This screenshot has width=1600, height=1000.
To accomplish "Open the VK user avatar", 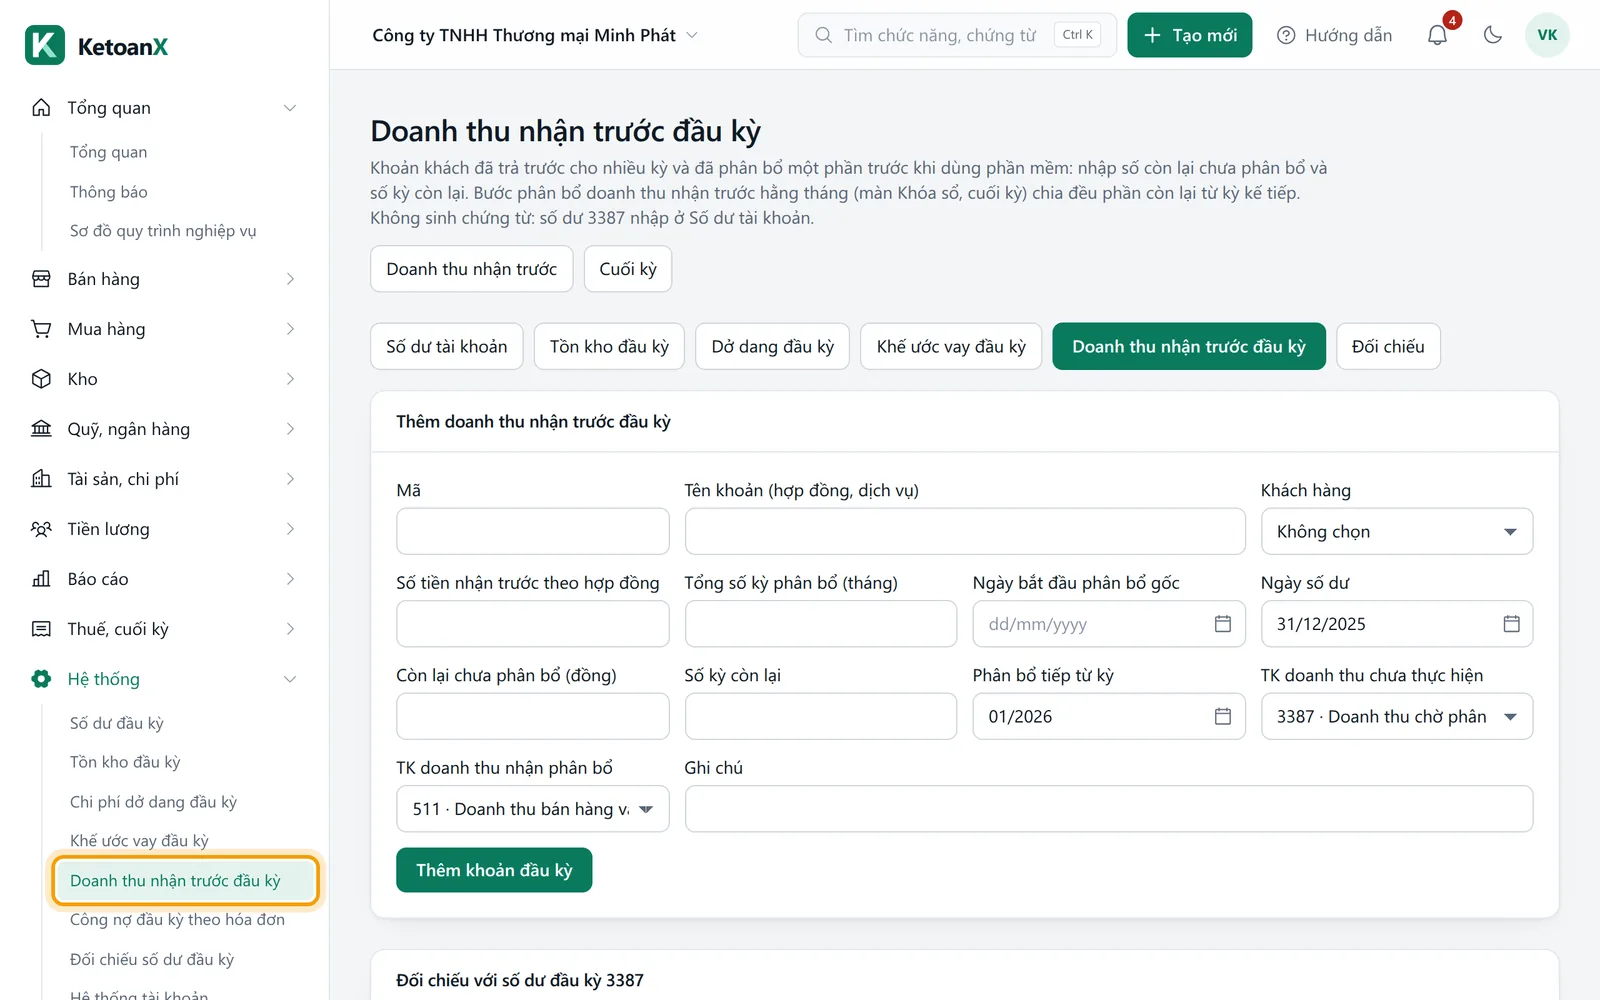I will 1547,35.
